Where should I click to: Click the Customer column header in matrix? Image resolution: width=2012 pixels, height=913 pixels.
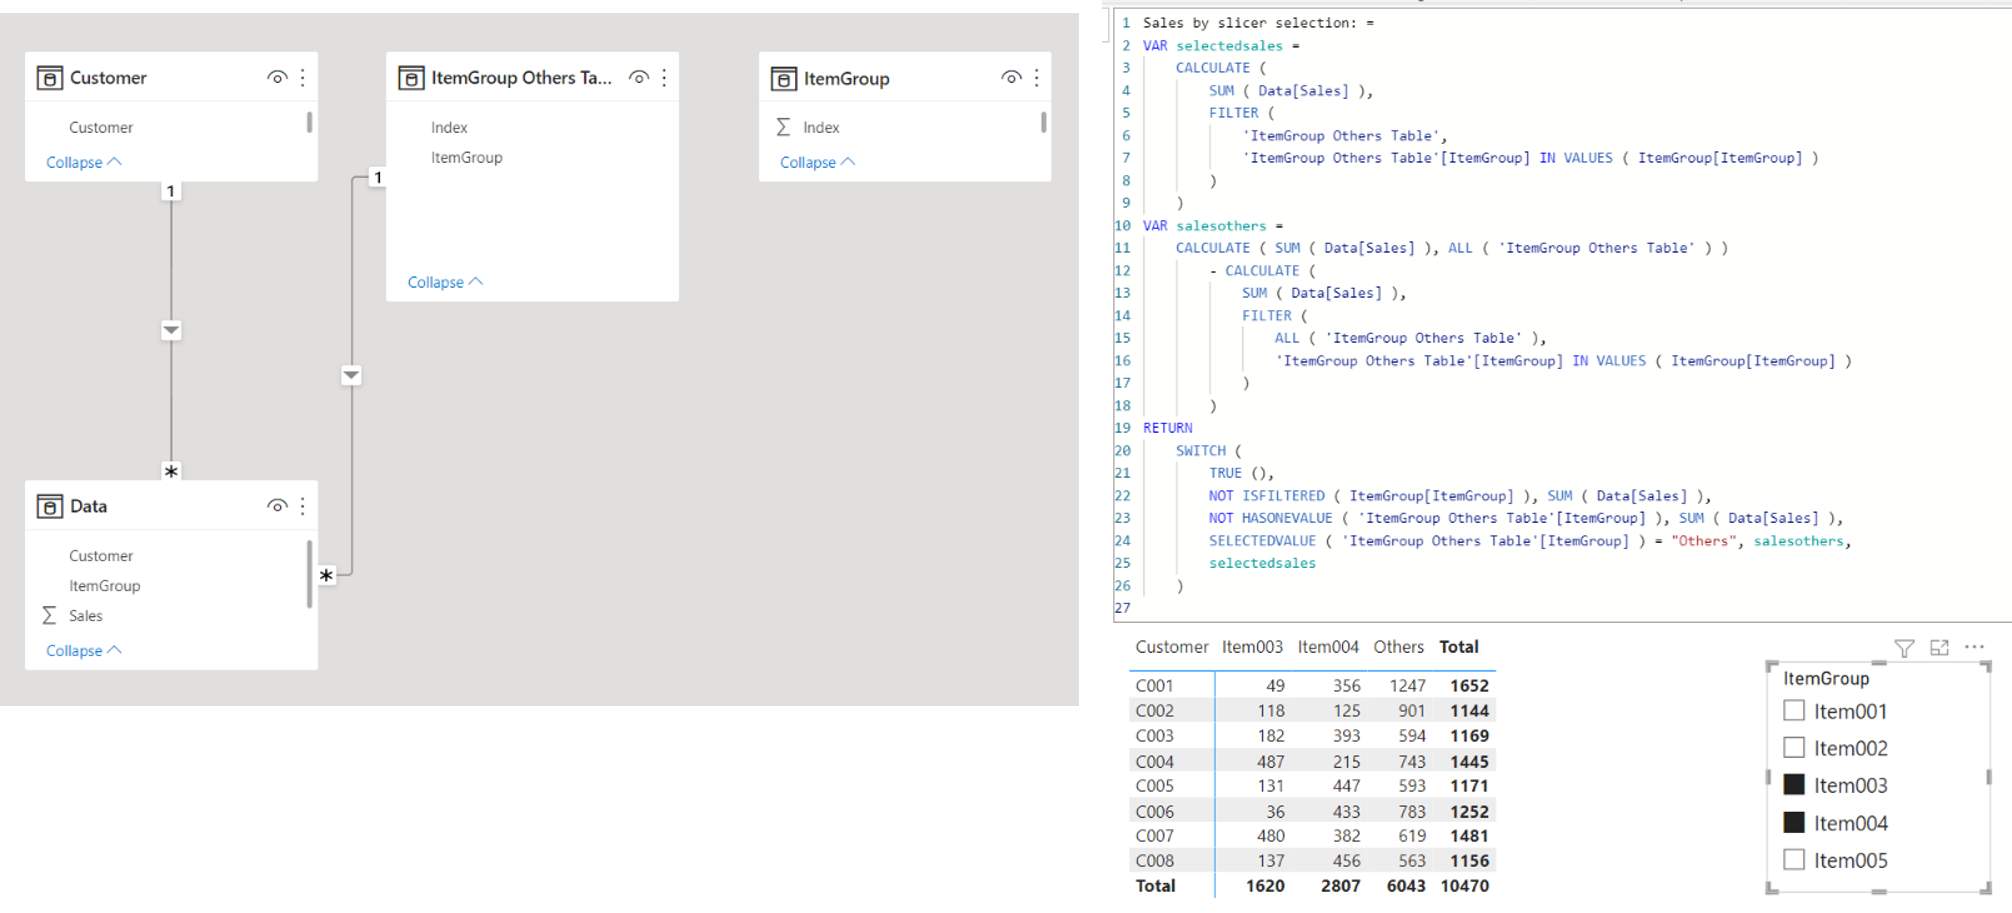point(1172,647)
